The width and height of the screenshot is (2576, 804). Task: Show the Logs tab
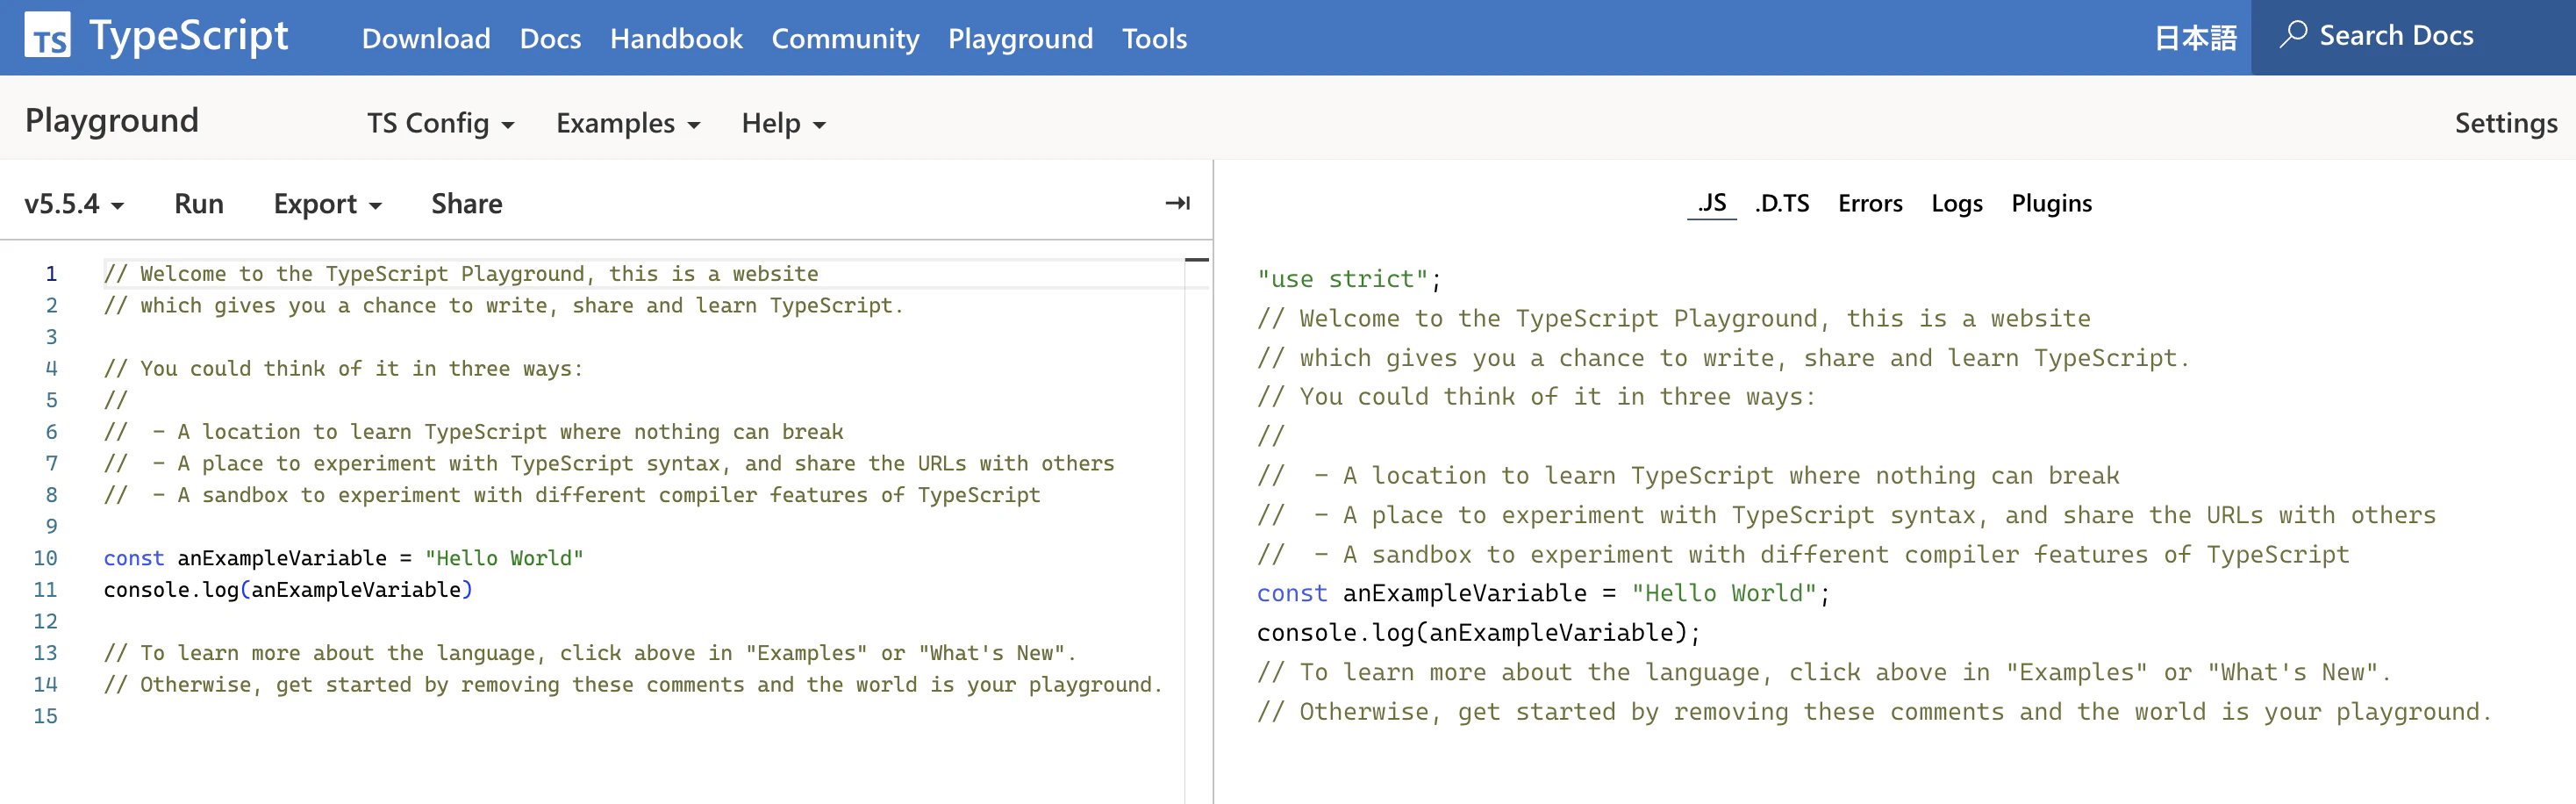(1956, 203)
